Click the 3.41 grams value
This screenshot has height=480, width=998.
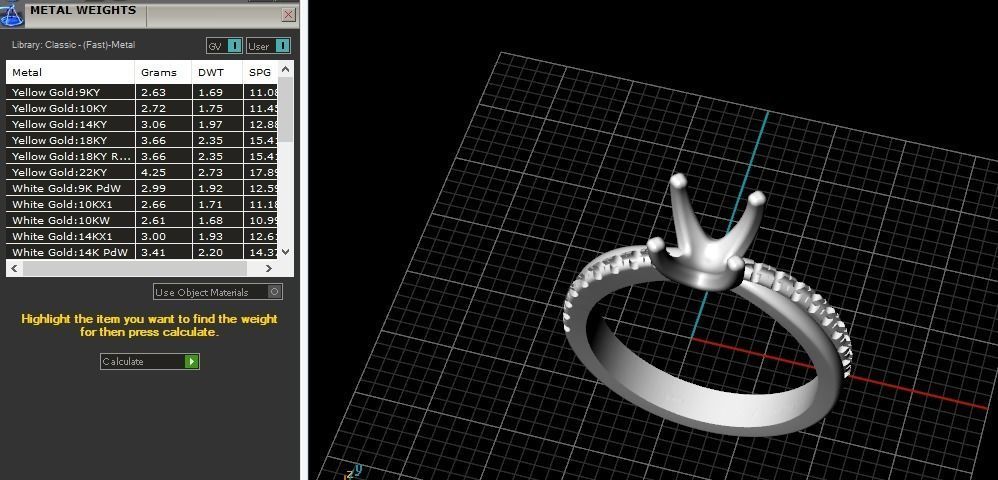[x=153, y=252]
